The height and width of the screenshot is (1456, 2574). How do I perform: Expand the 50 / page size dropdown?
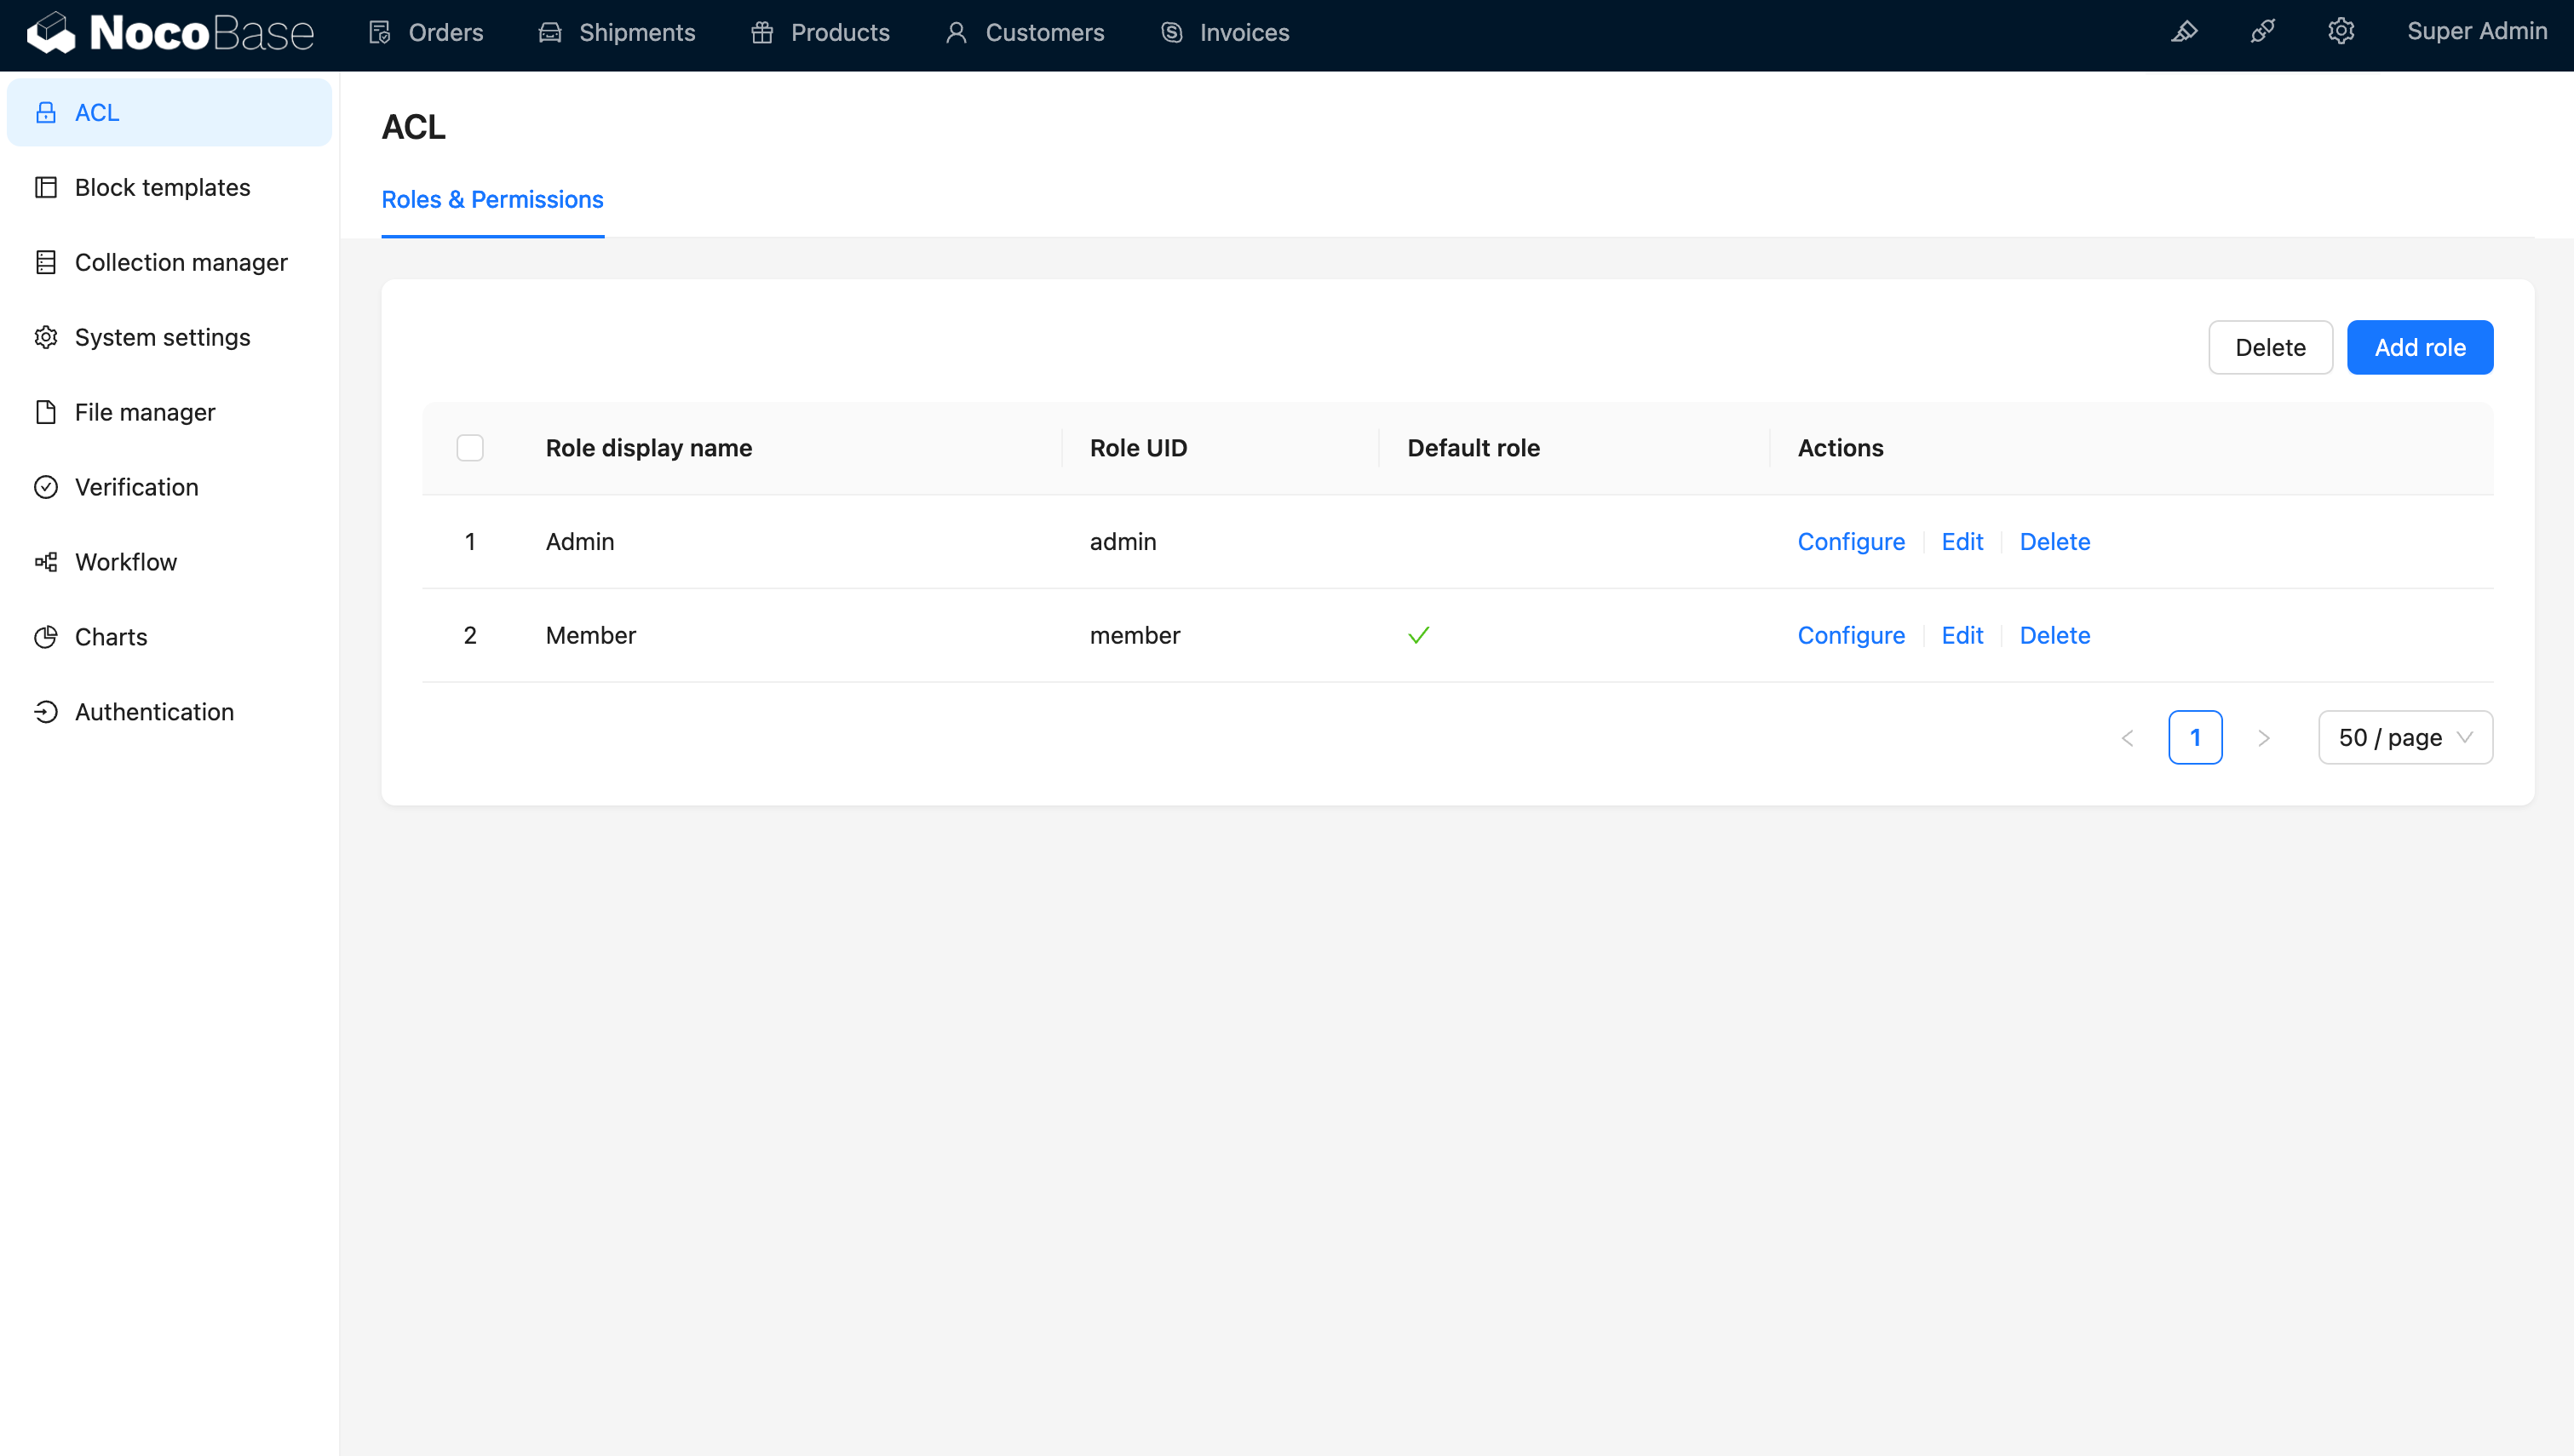click(x=2405, y=738)
